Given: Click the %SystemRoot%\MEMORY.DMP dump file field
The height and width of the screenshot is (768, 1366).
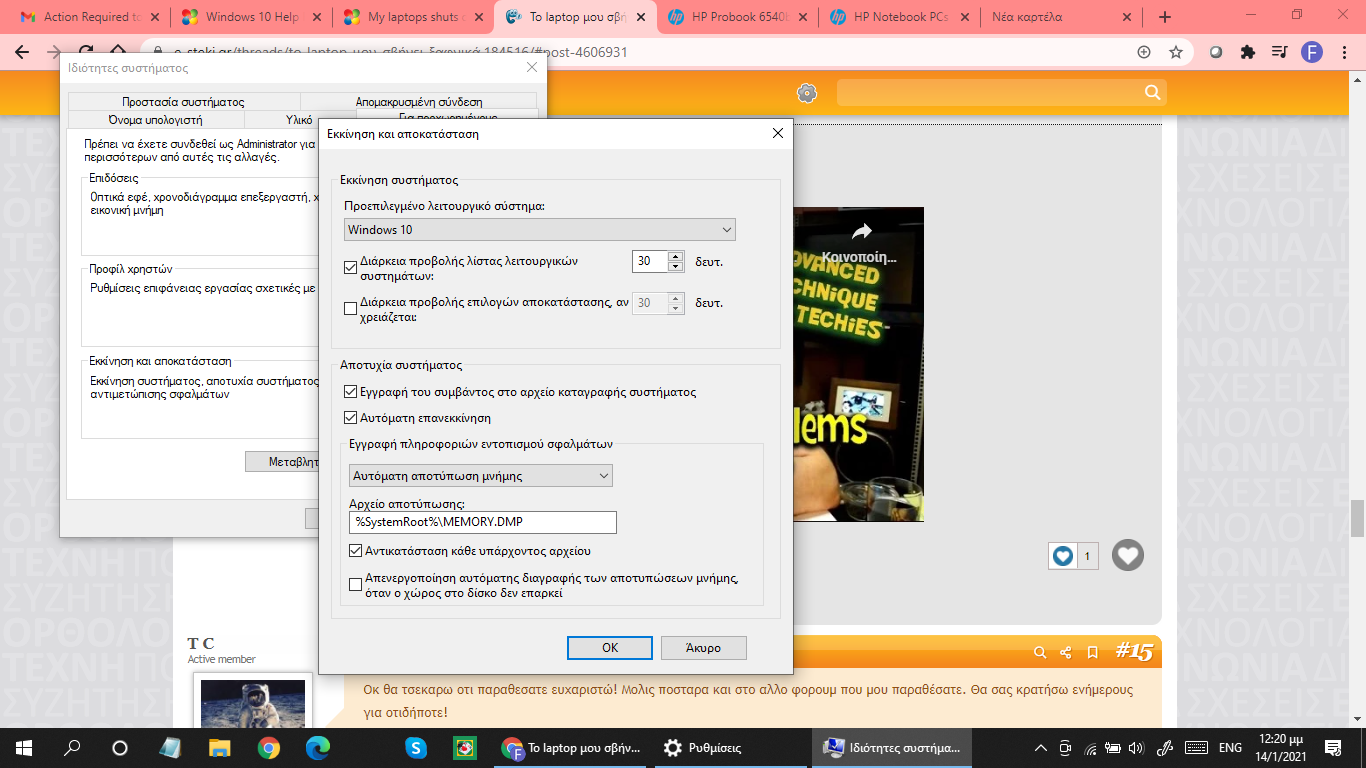Looking at the screenshot, I should (482, 522).
